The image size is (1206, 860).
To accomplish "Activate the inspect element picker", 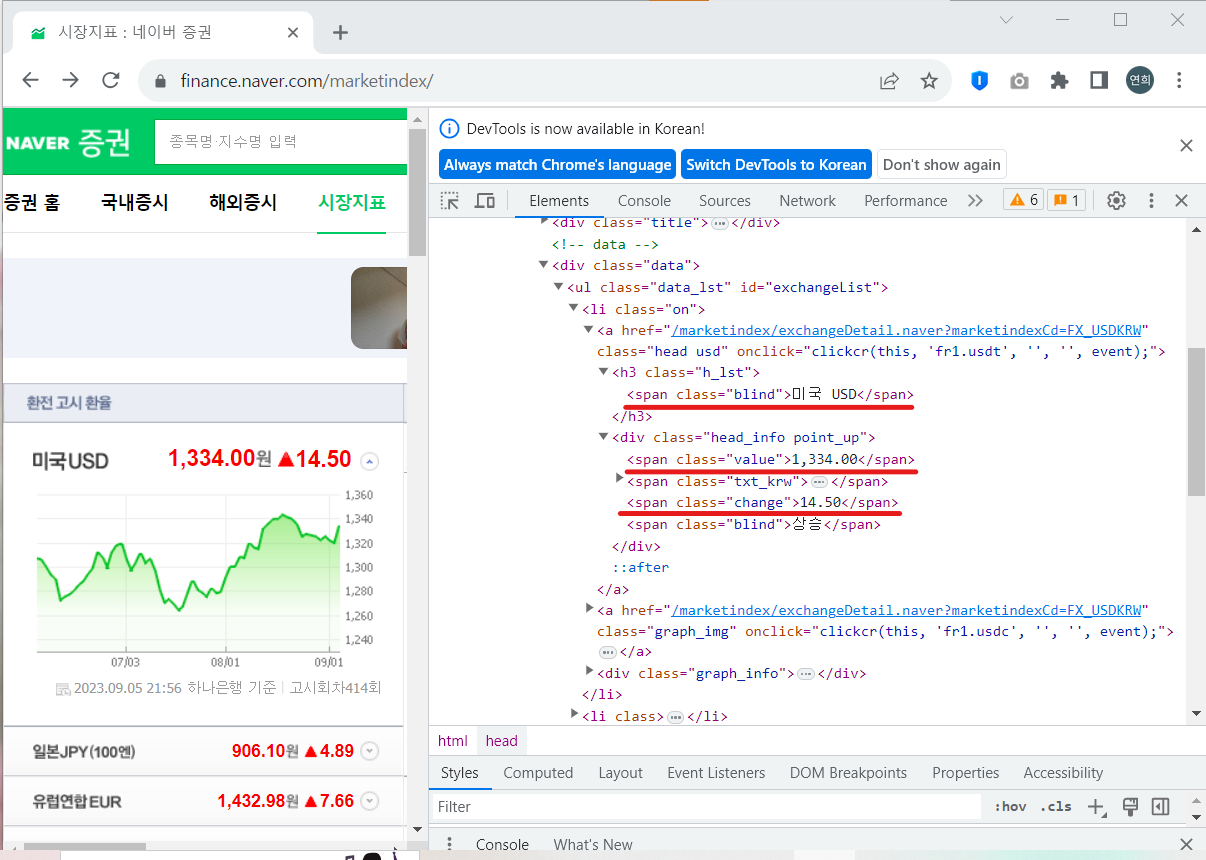I will coord(450,200).
